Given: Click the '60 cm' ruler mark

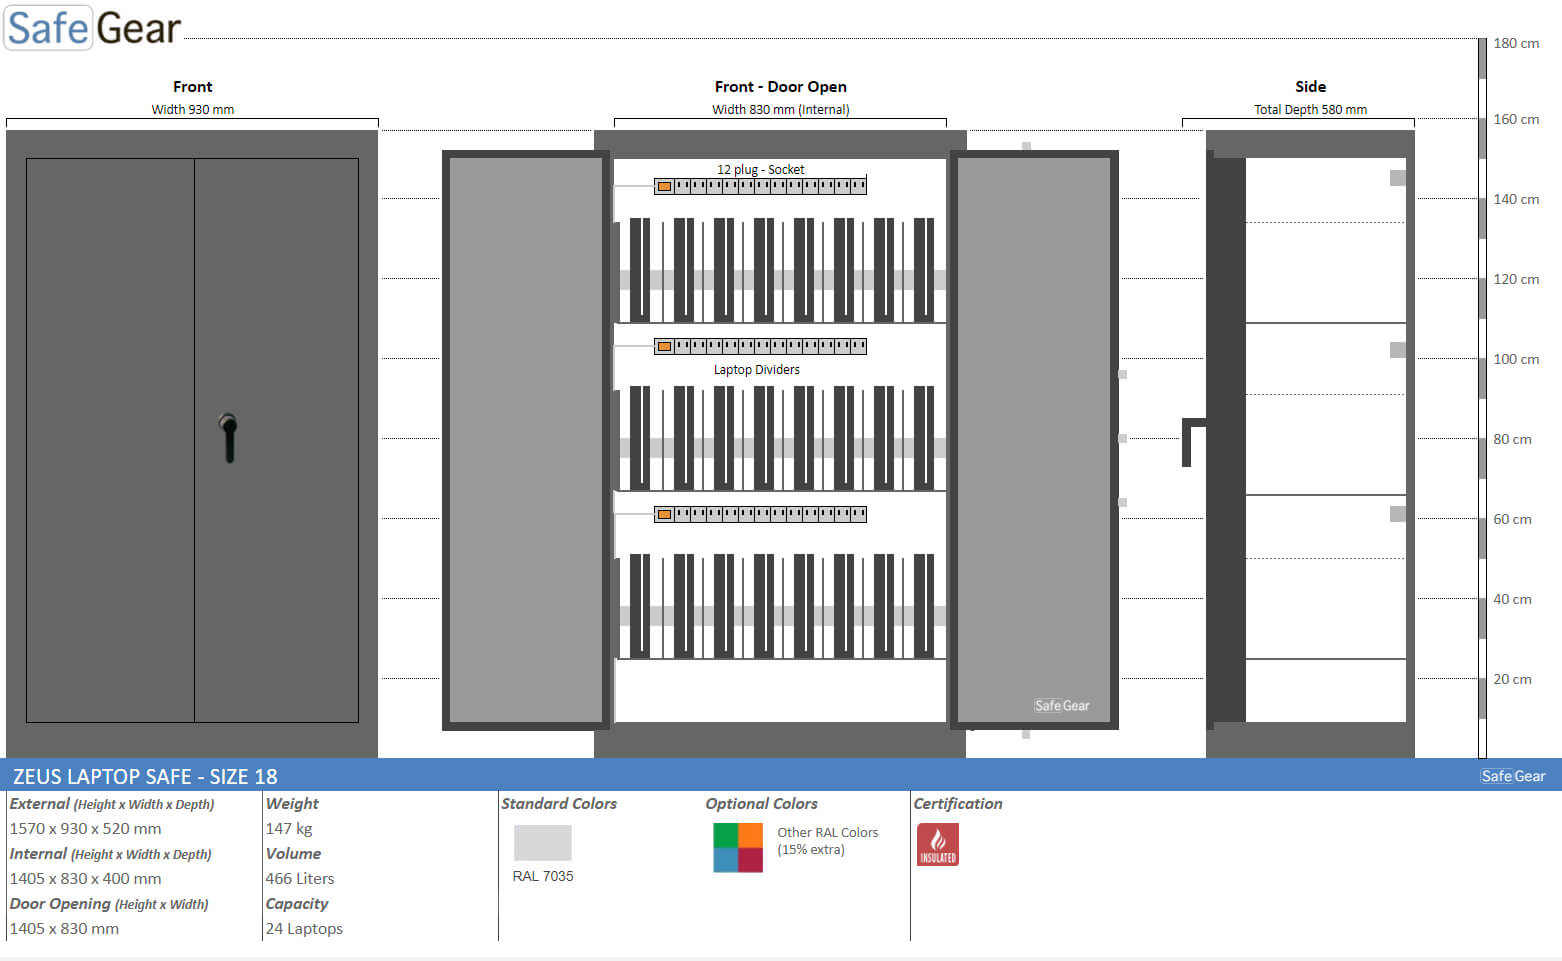Looking at the screenshot, I should click(x=1512, y=519).
